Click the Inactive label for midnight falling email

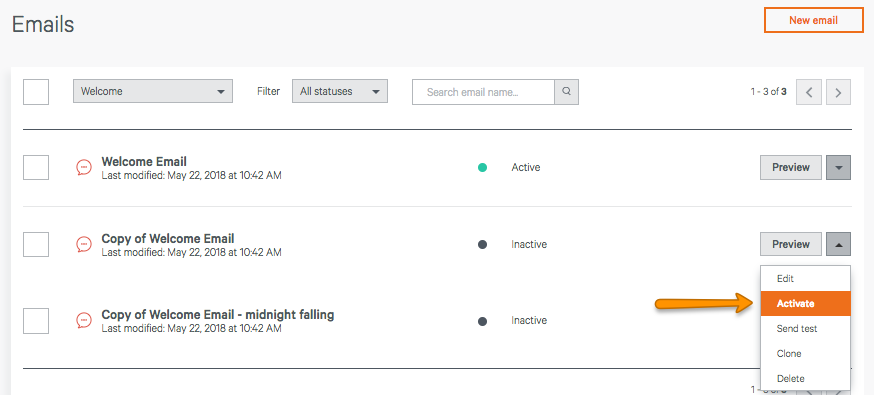point(529,320)
